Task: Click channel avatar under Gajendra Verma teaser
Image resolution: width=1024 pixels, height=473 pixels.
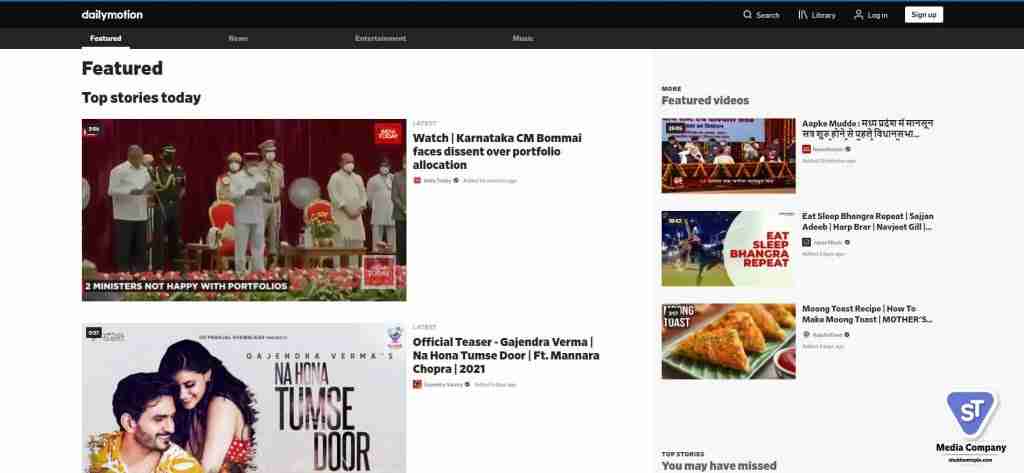Action: (x=417, y=385)
